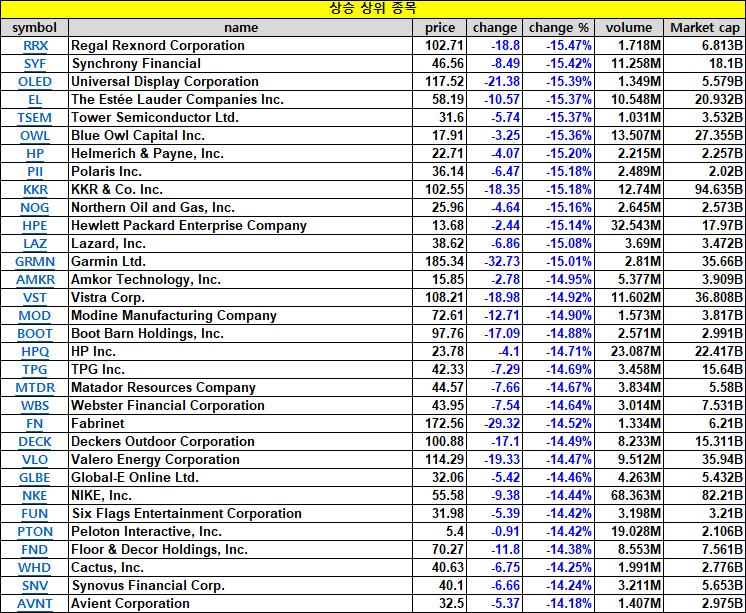Select the 'Six Flags Entertainment Corporation' cell

pyautogui.click(x=241, y=514)
